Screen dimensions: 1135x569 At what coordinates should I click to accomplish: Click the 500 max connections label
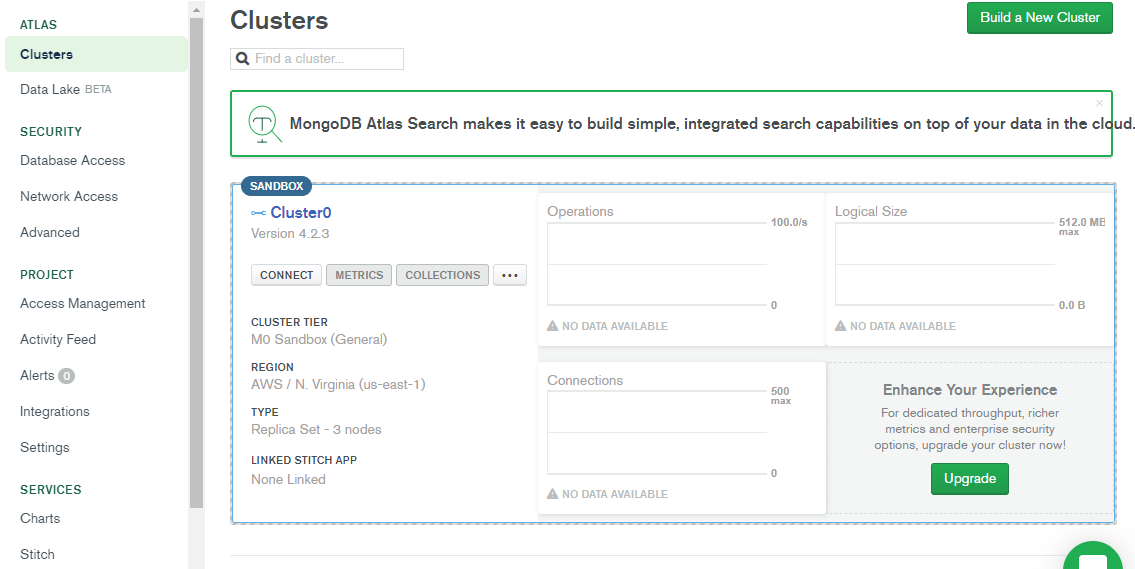tap(781, 395)
